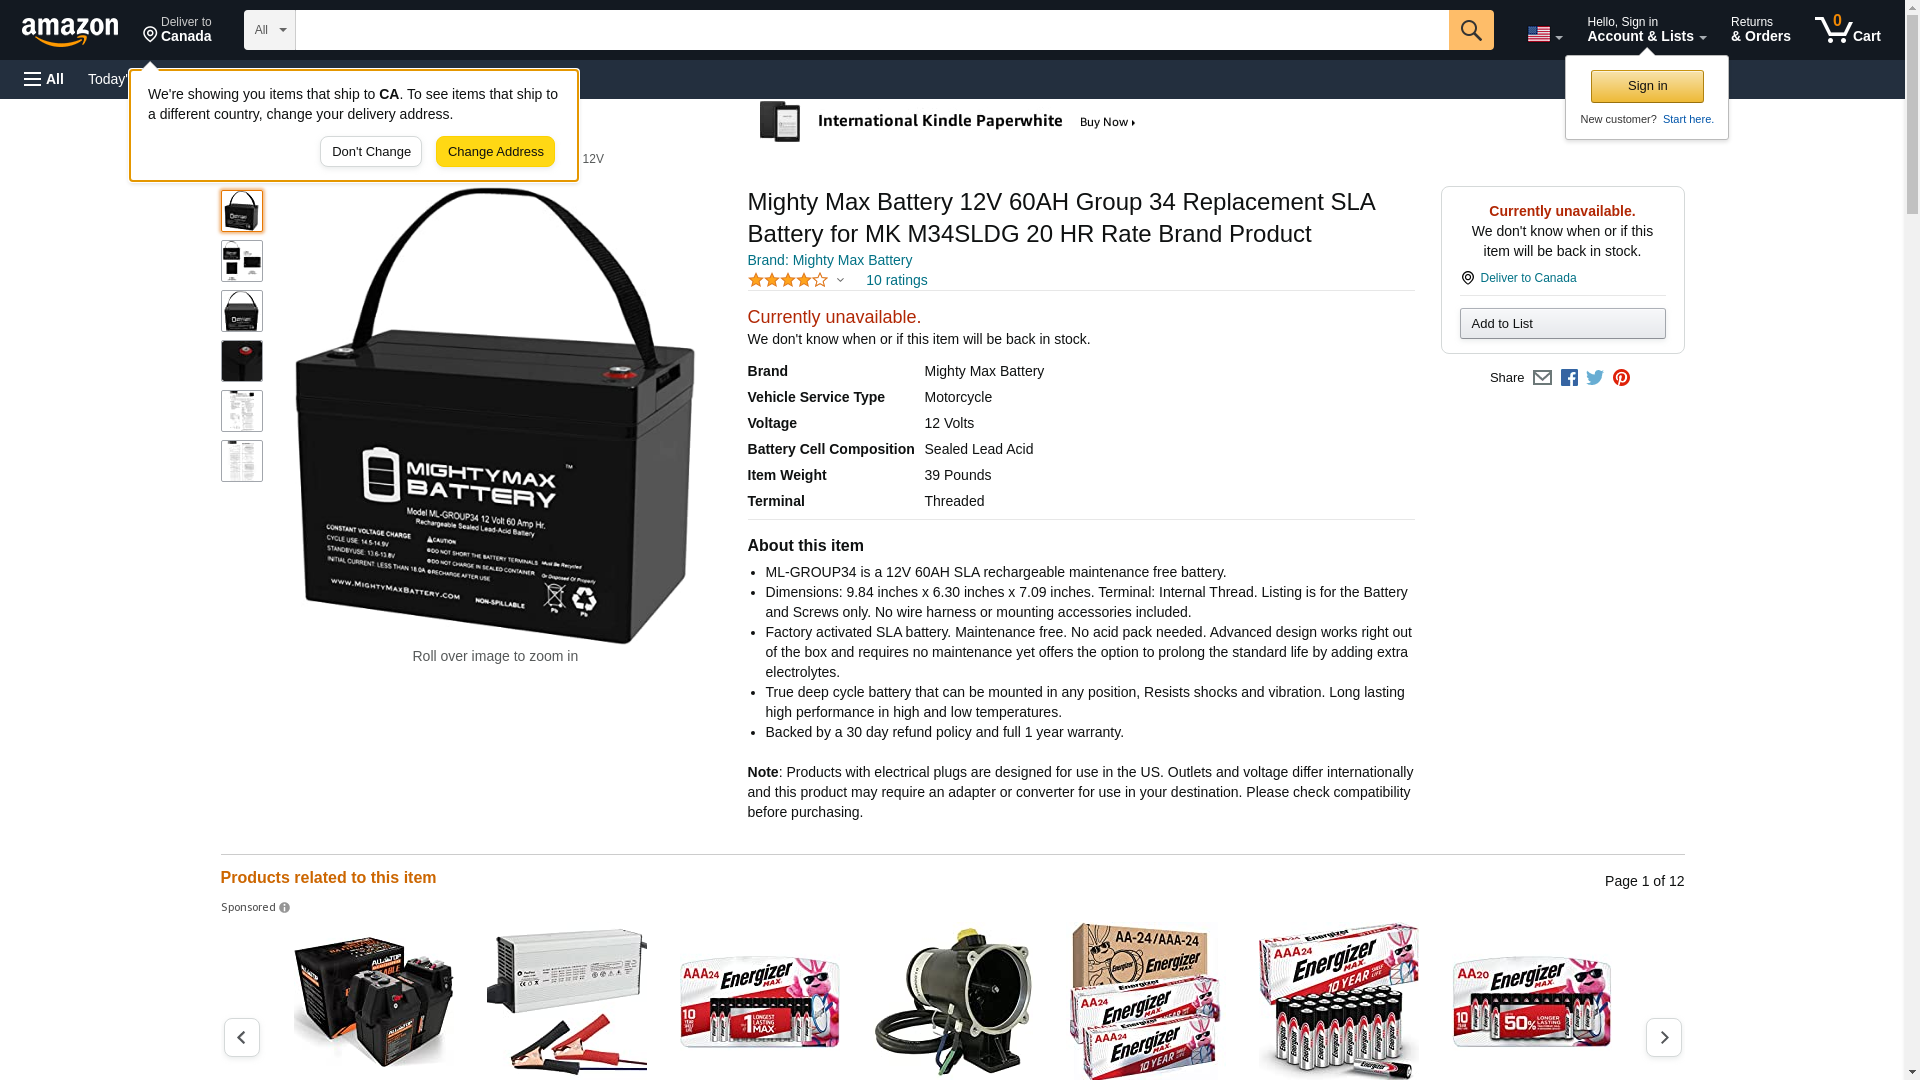Image resolution: width=1920 pixels, height=1080 pixels.
Task: Show next related products page arrow
Action: click(x=1663, y=1037)
